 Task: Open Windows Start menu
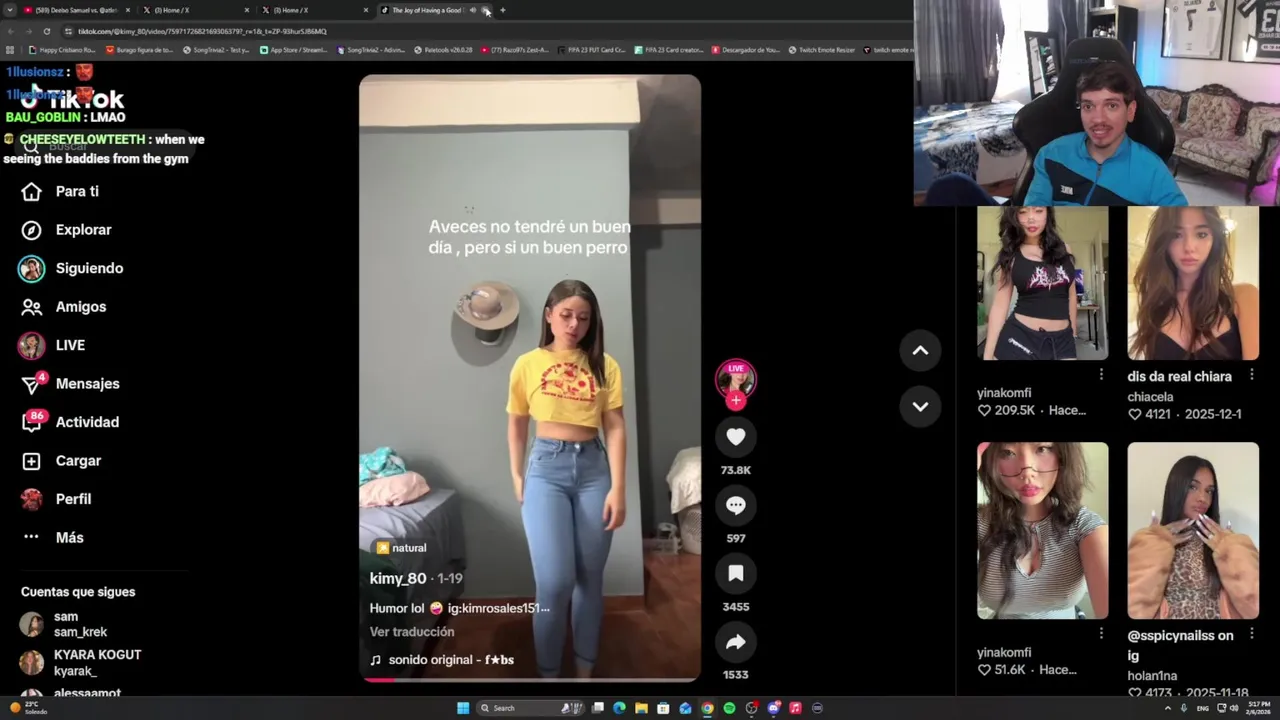tap(463, 708)
